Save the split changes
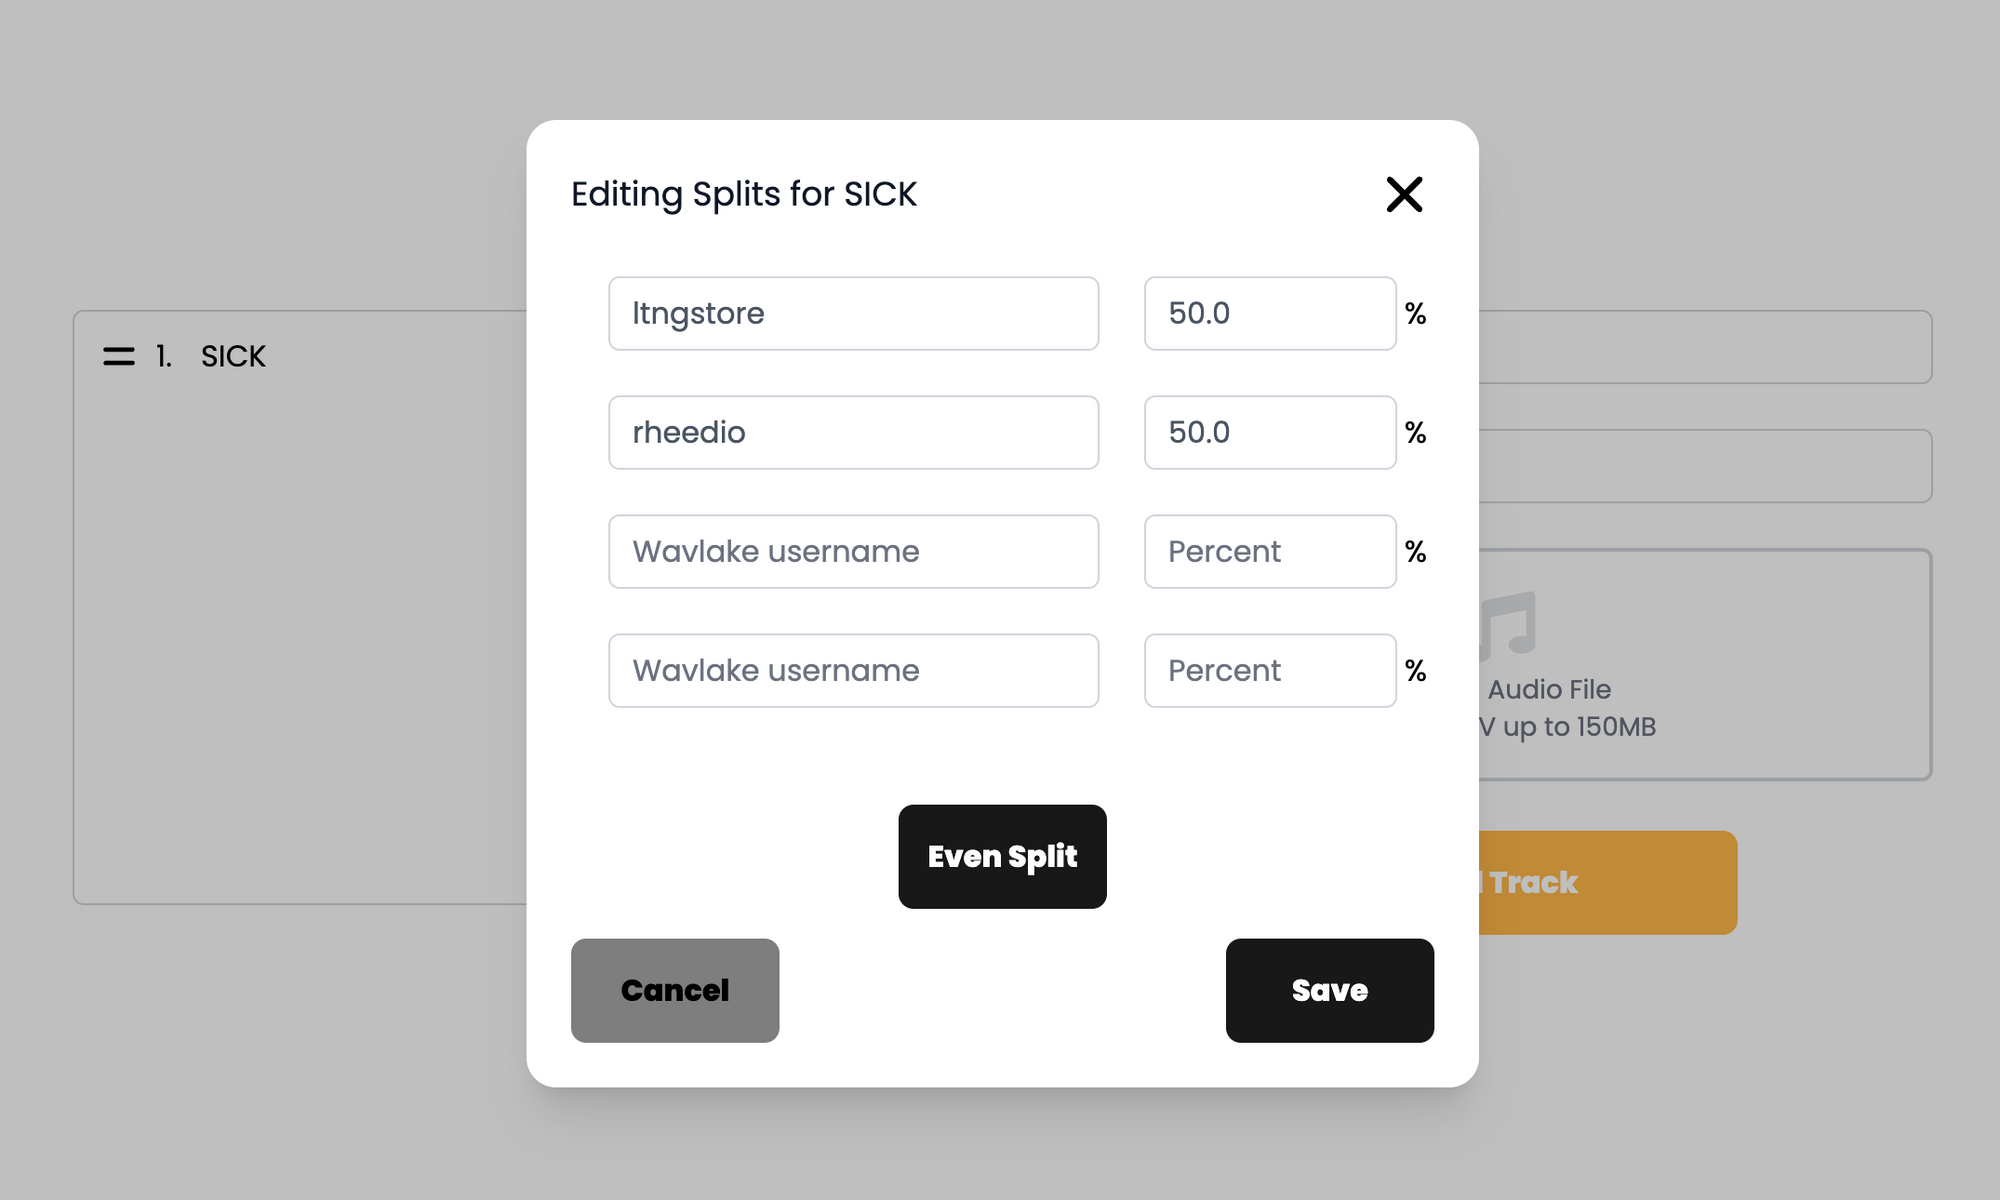2000x1200 pixels. pyautogui.click(x=1330, y=990)
